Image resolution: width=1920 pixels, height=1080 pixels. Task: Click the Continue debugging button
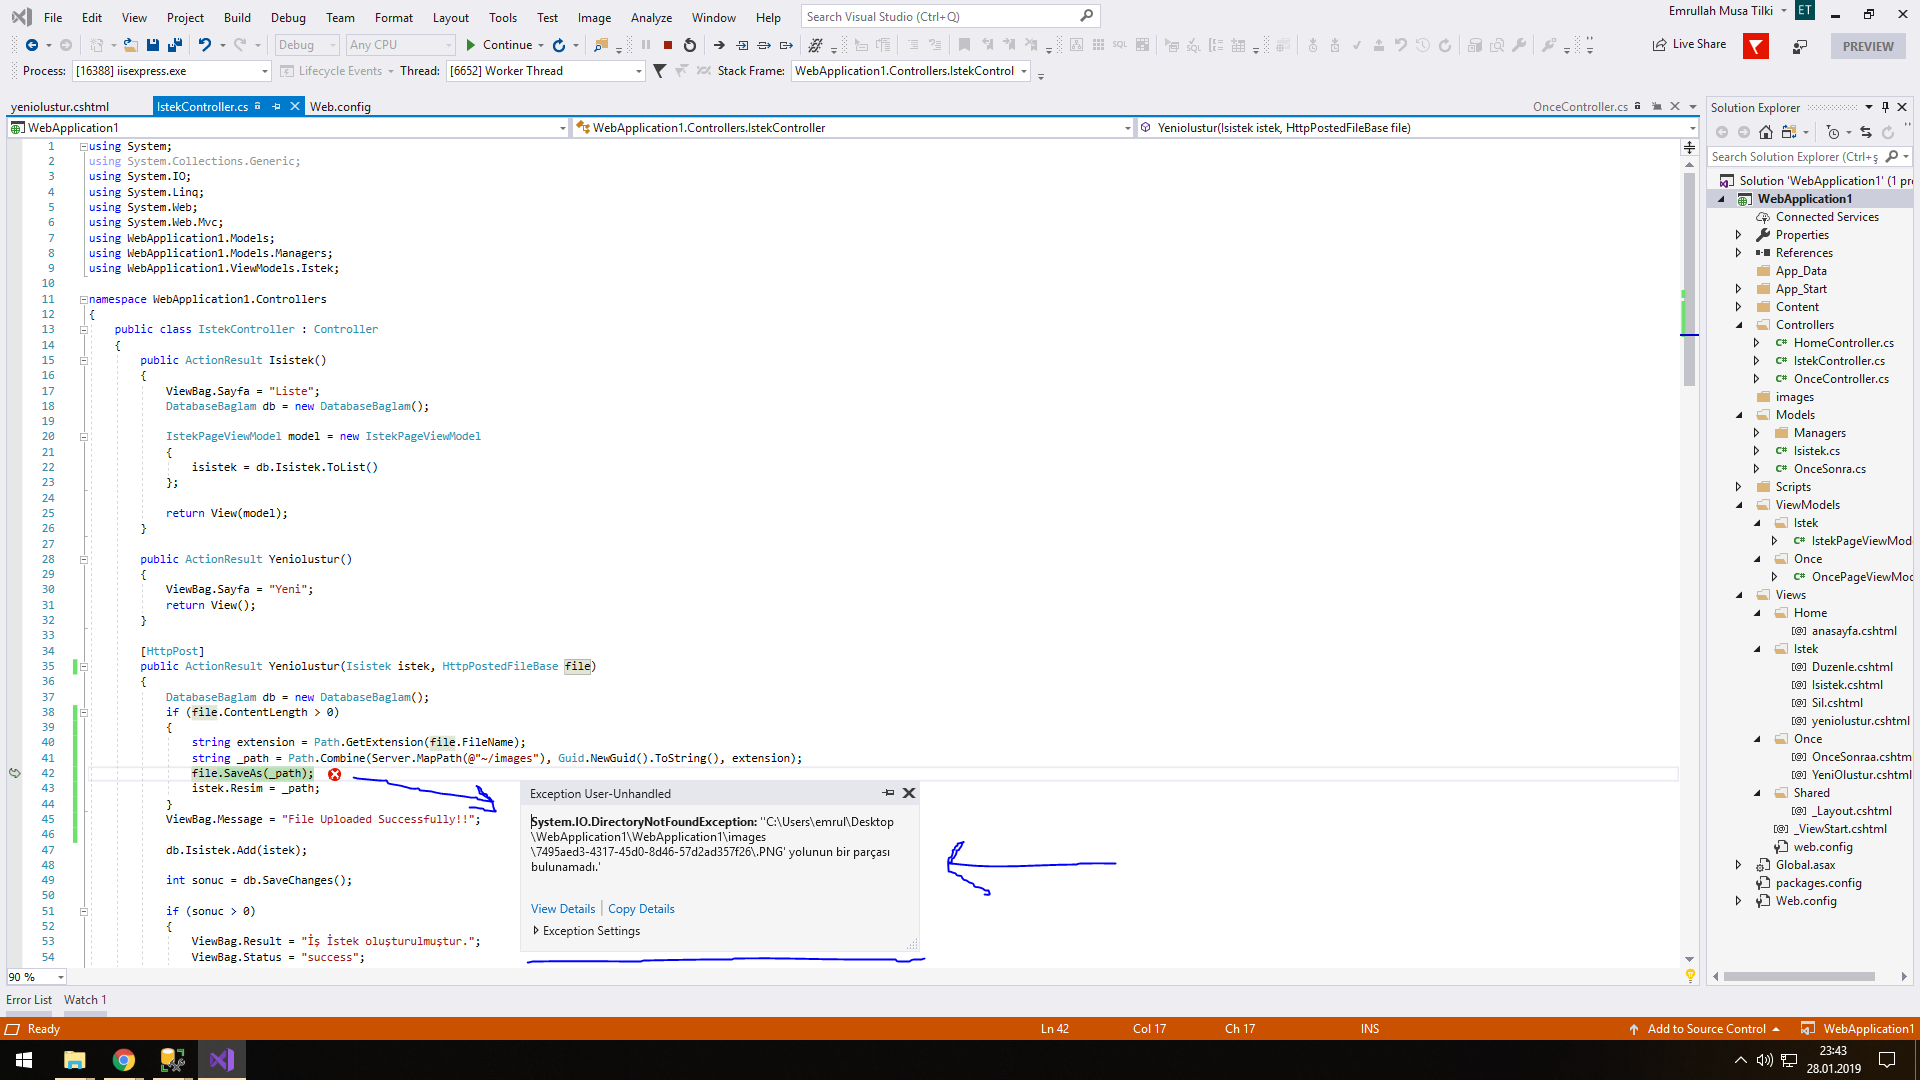click(499, 45)
